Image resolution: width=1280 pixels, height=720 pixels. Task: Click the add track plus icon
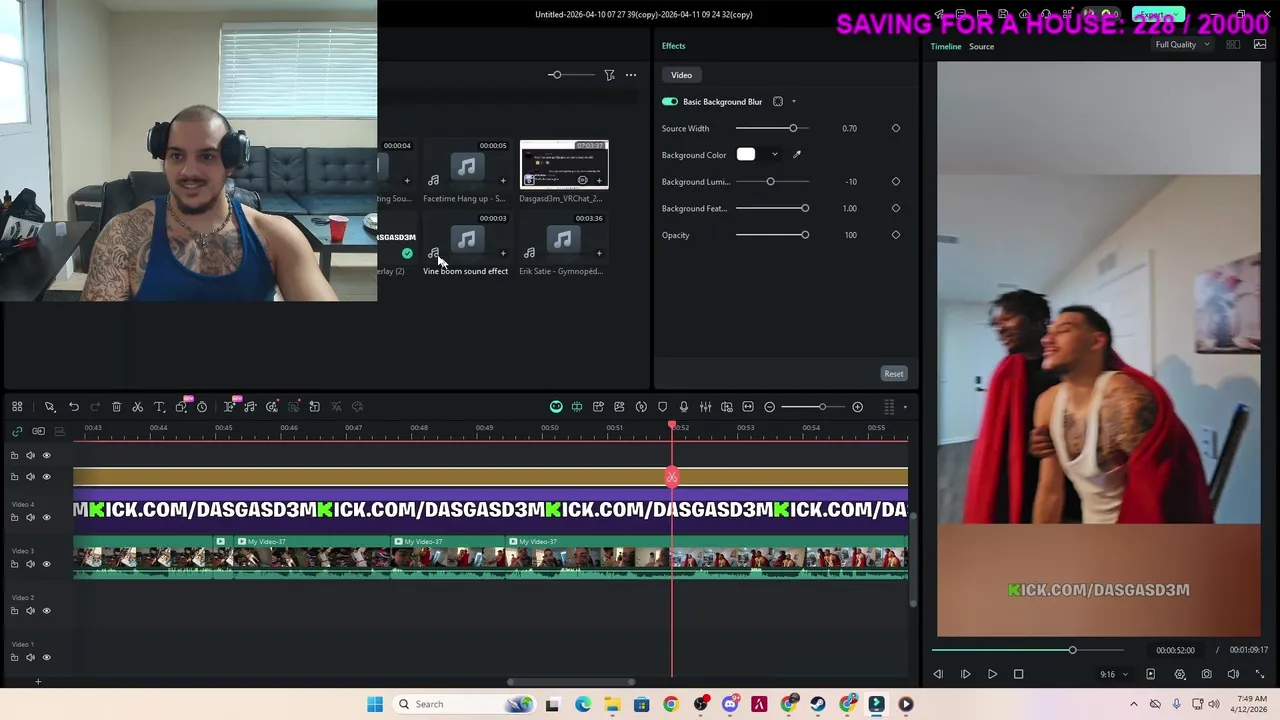[x=38, y=682]
